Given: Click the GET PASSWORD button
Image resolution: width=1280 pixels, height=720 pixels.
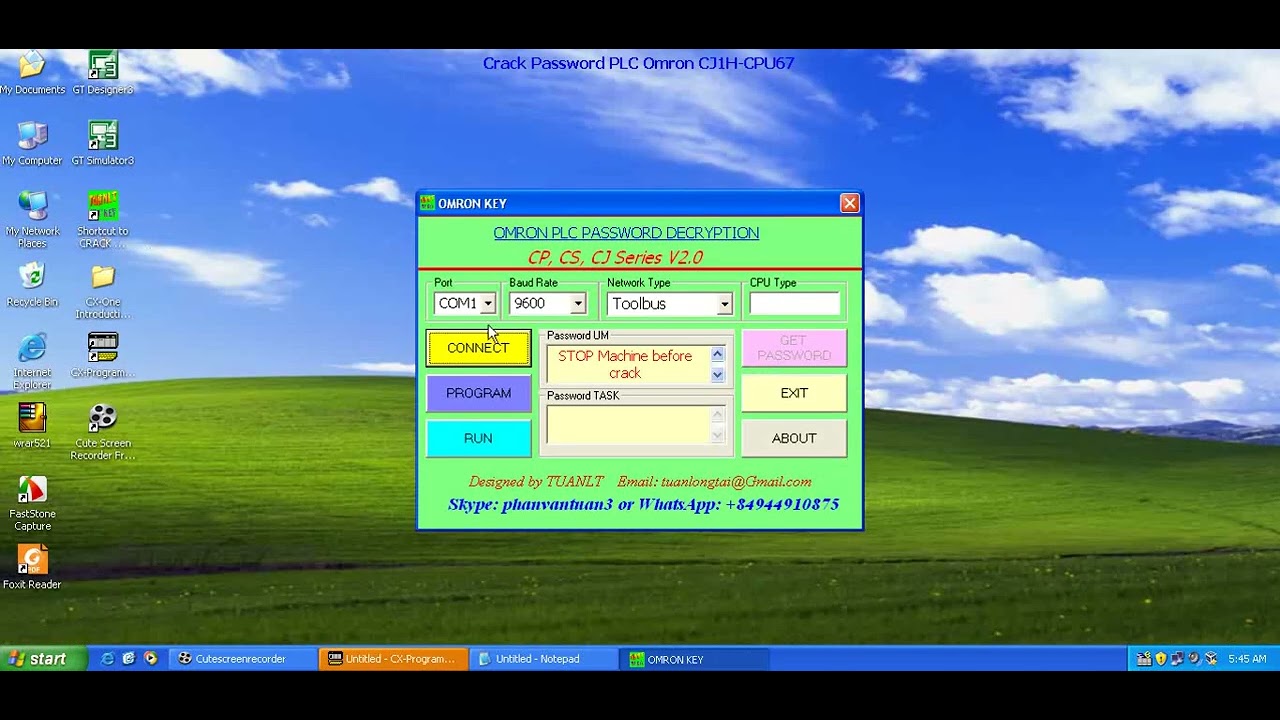Looking at the screenshot, I should click(794, 348).
